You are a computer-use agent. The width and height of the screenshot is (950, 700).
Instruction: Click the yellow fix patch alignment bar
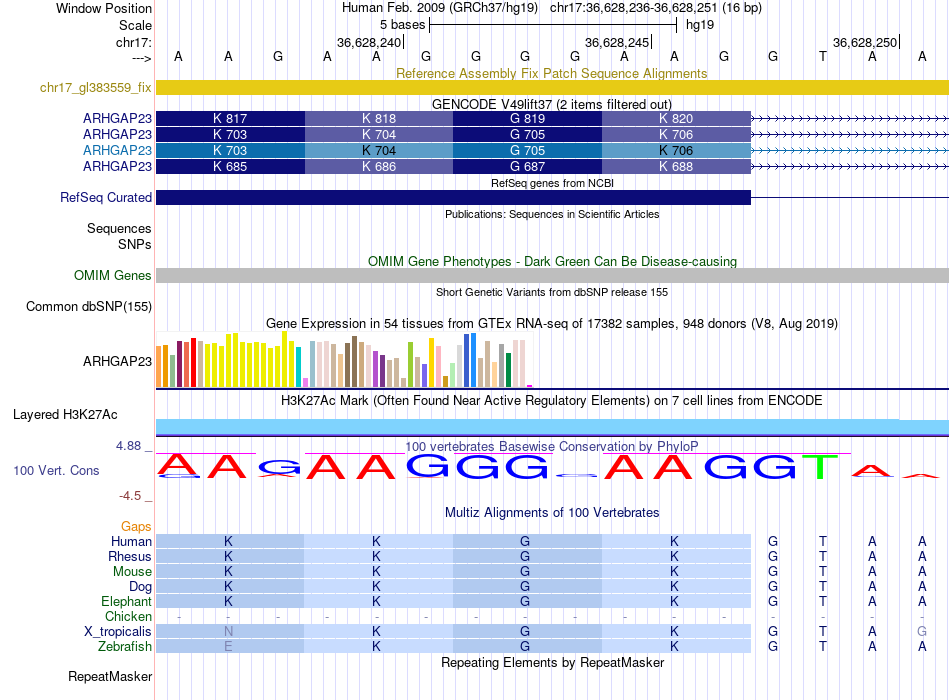coord(552,87)
